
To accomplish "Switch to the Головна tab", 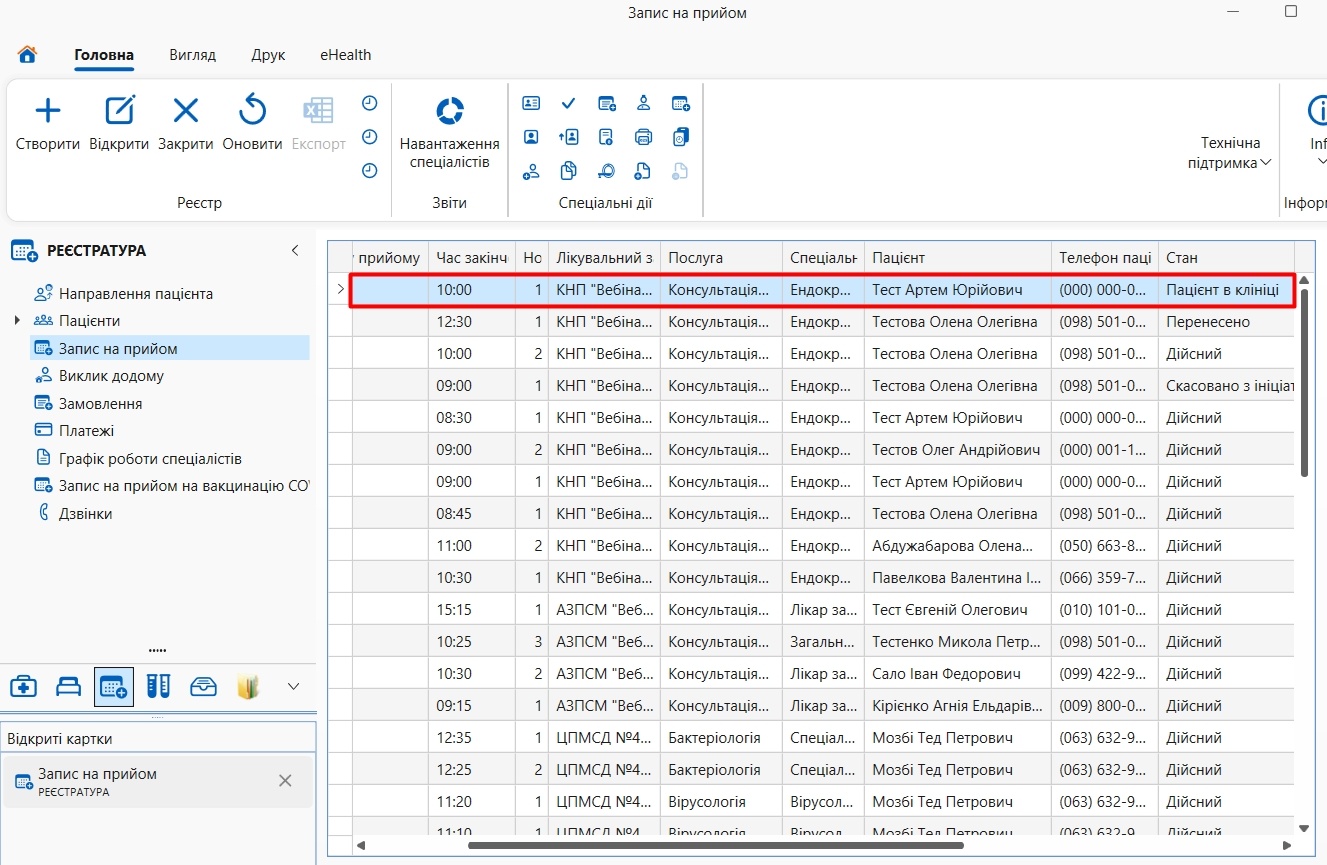I will (x=104, y=55).
